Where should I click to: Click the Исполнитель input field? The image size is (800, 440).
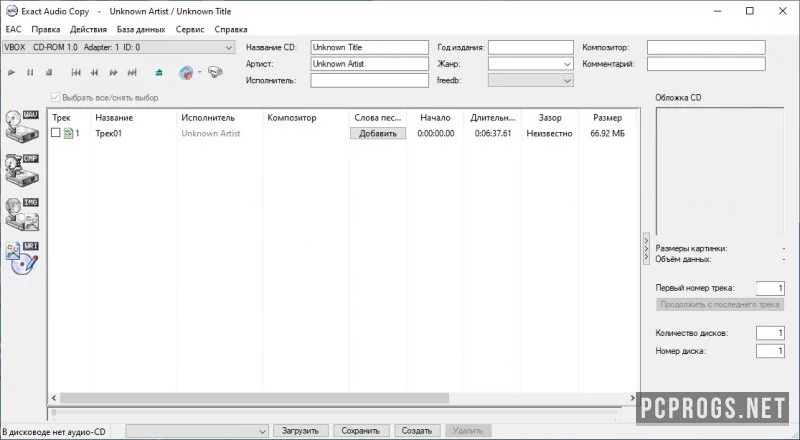point(369,81)
